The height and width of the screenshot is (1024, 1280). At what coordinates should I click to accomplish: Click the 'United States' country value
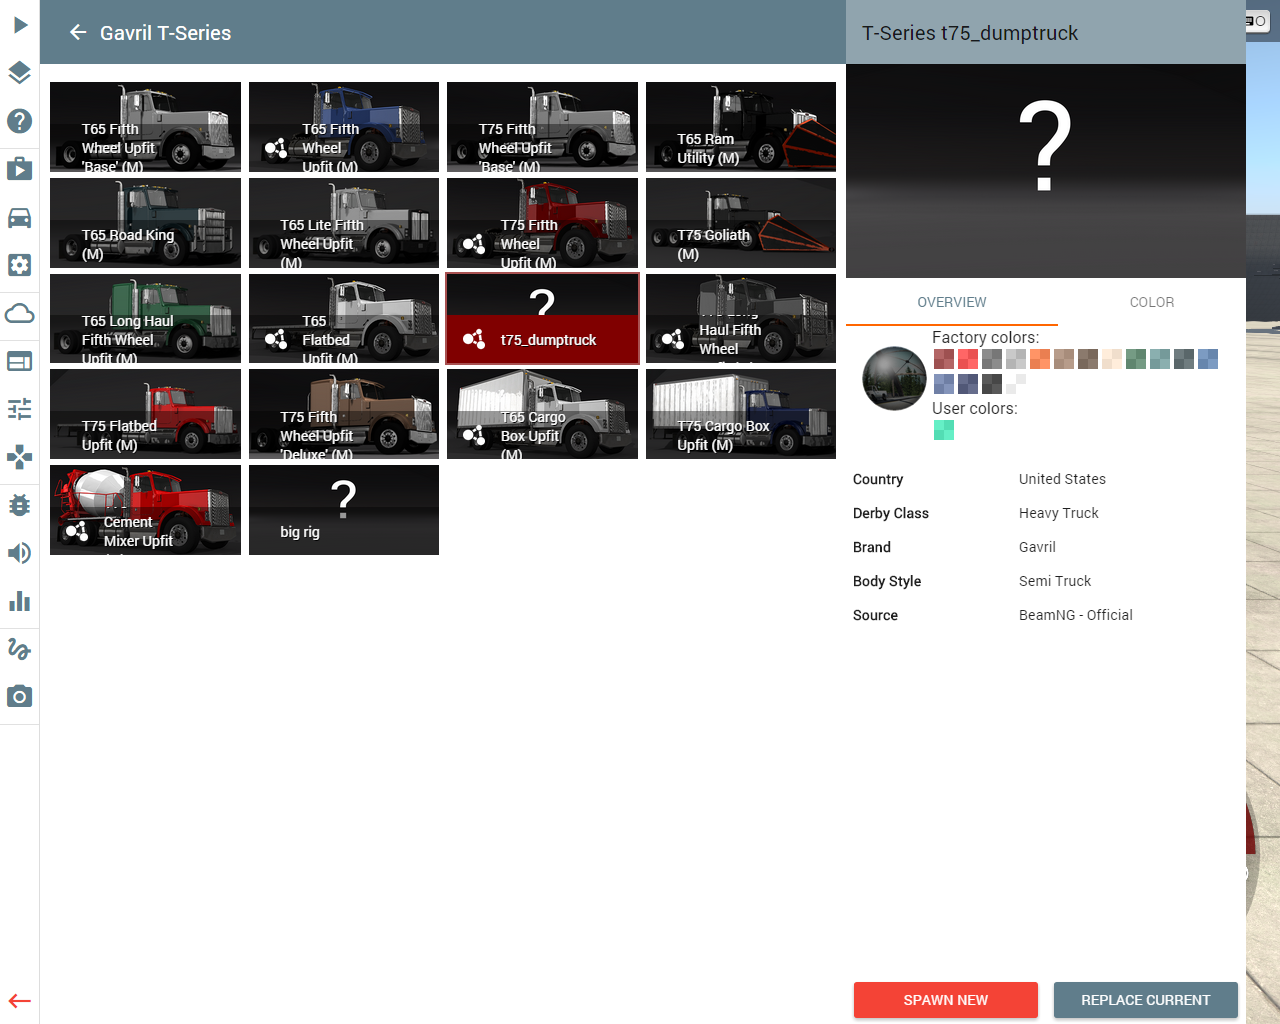point(1062,479)
